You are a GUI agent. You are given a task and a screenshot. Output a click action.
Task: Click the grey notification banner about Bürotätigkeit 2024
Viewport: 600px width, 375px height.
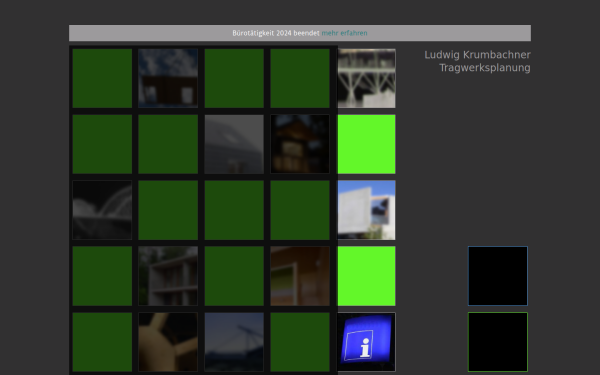click(300, 33)
